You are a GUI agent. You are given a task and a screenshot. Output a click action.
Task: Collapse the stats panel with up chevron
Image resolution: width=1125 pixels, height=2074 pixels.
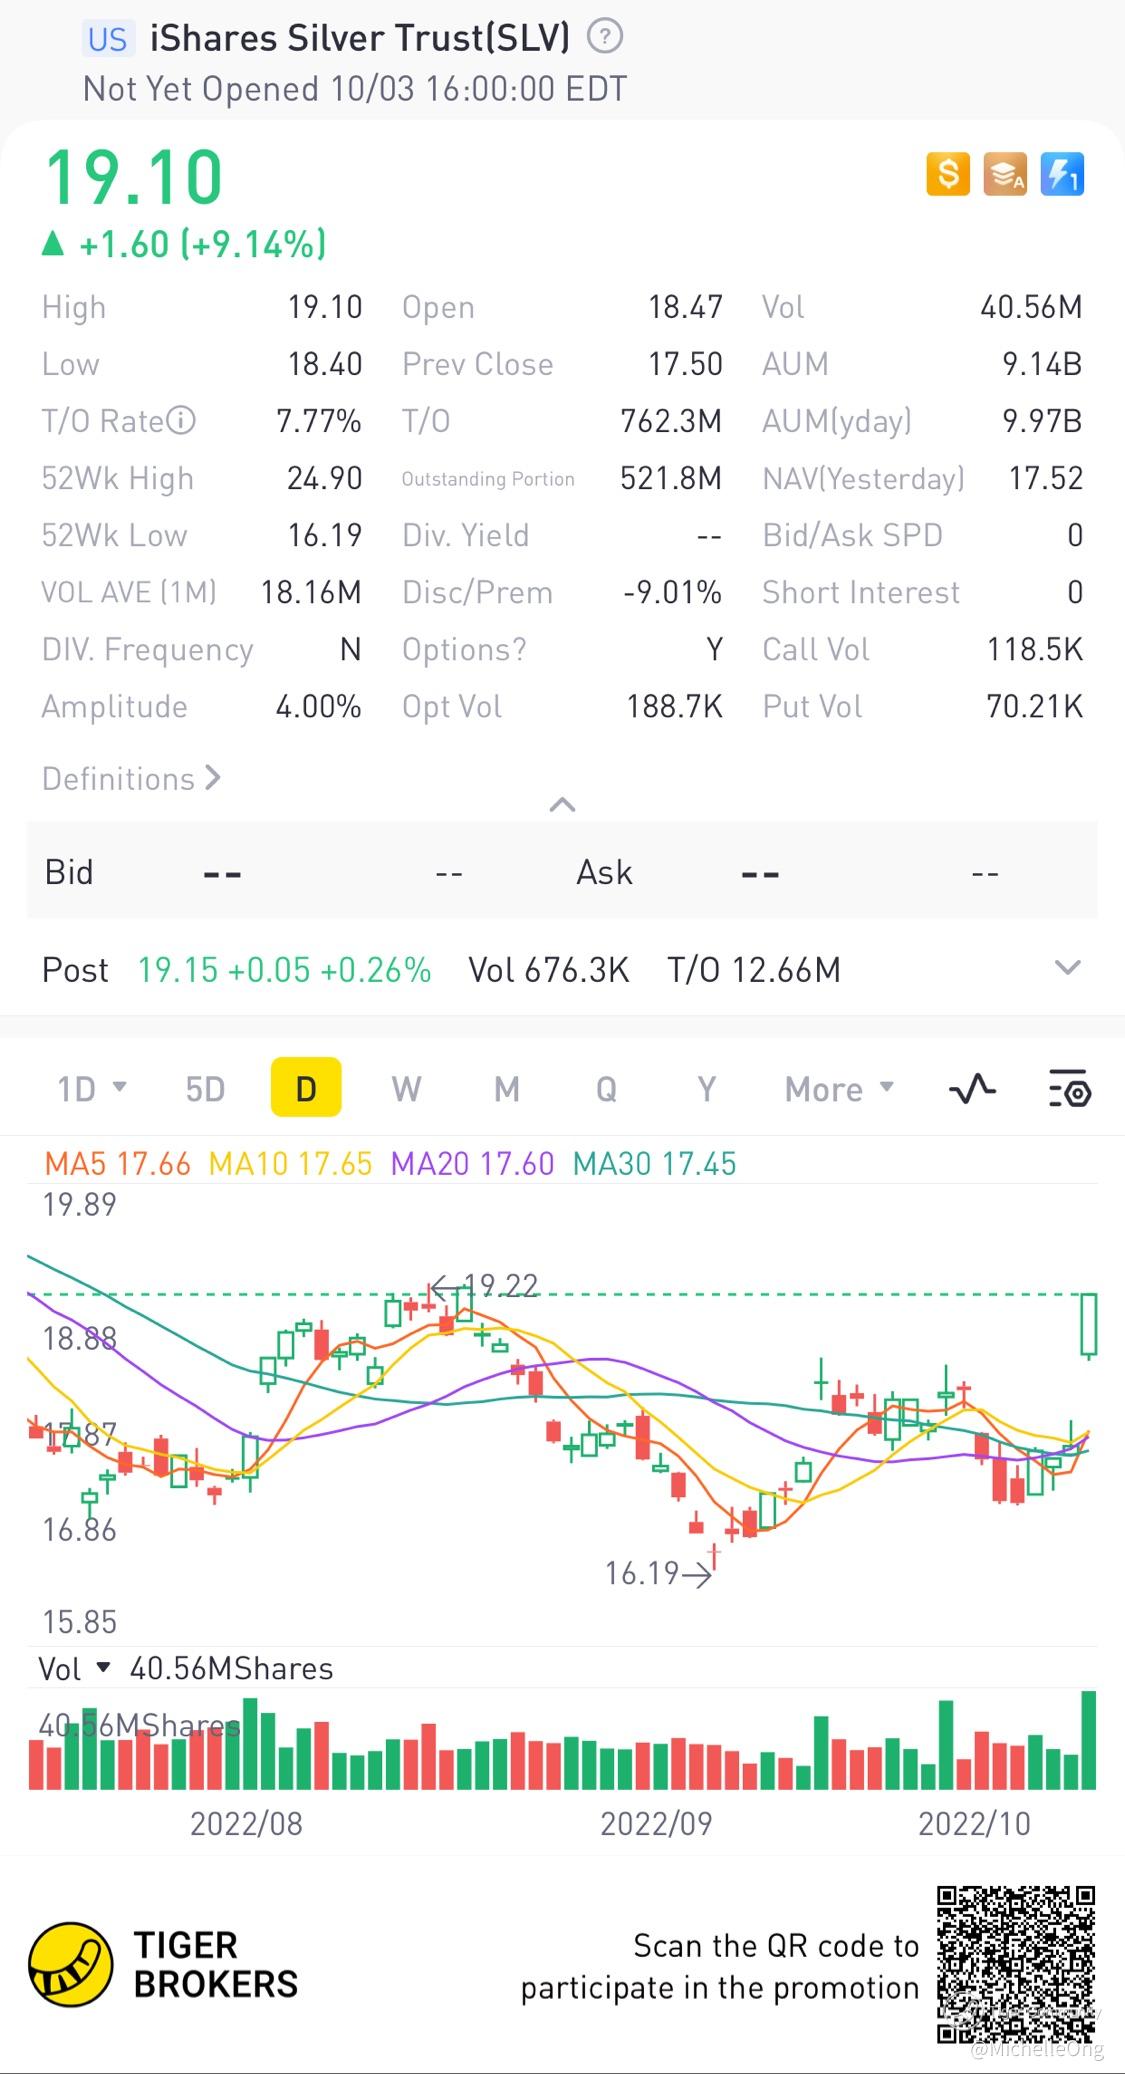[x=563, y=805]
